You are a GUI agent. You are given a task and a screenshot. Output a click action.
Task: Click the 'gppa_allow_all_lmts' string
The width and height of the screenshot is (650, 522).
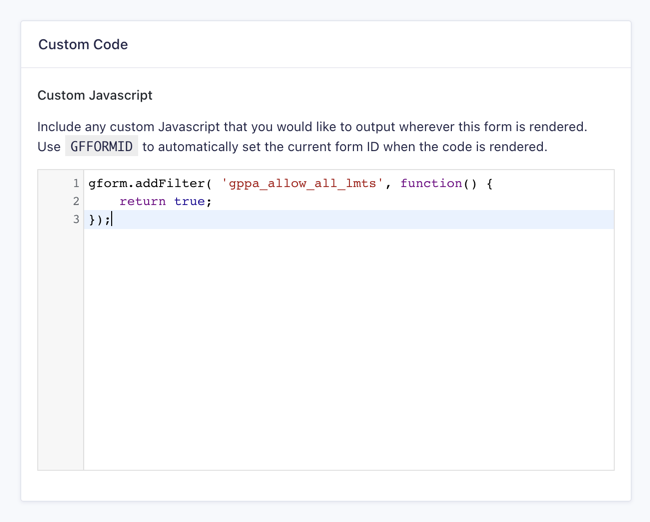pos(302,183)
